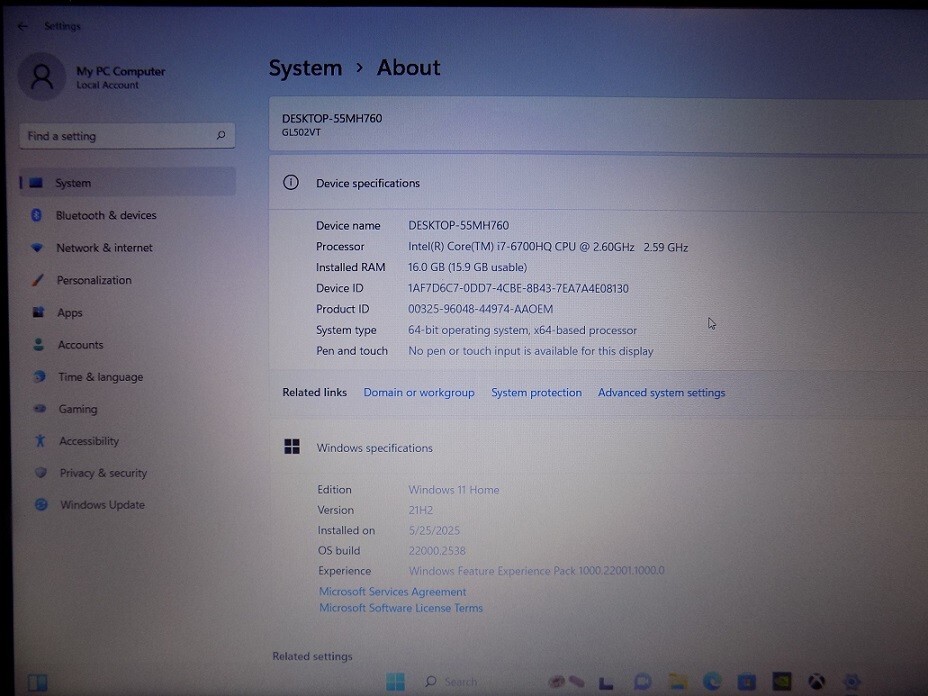The image size is (928, 696).
Task: Launch Microsoft Edge from the taskbar
Action: tap(712, 682)
